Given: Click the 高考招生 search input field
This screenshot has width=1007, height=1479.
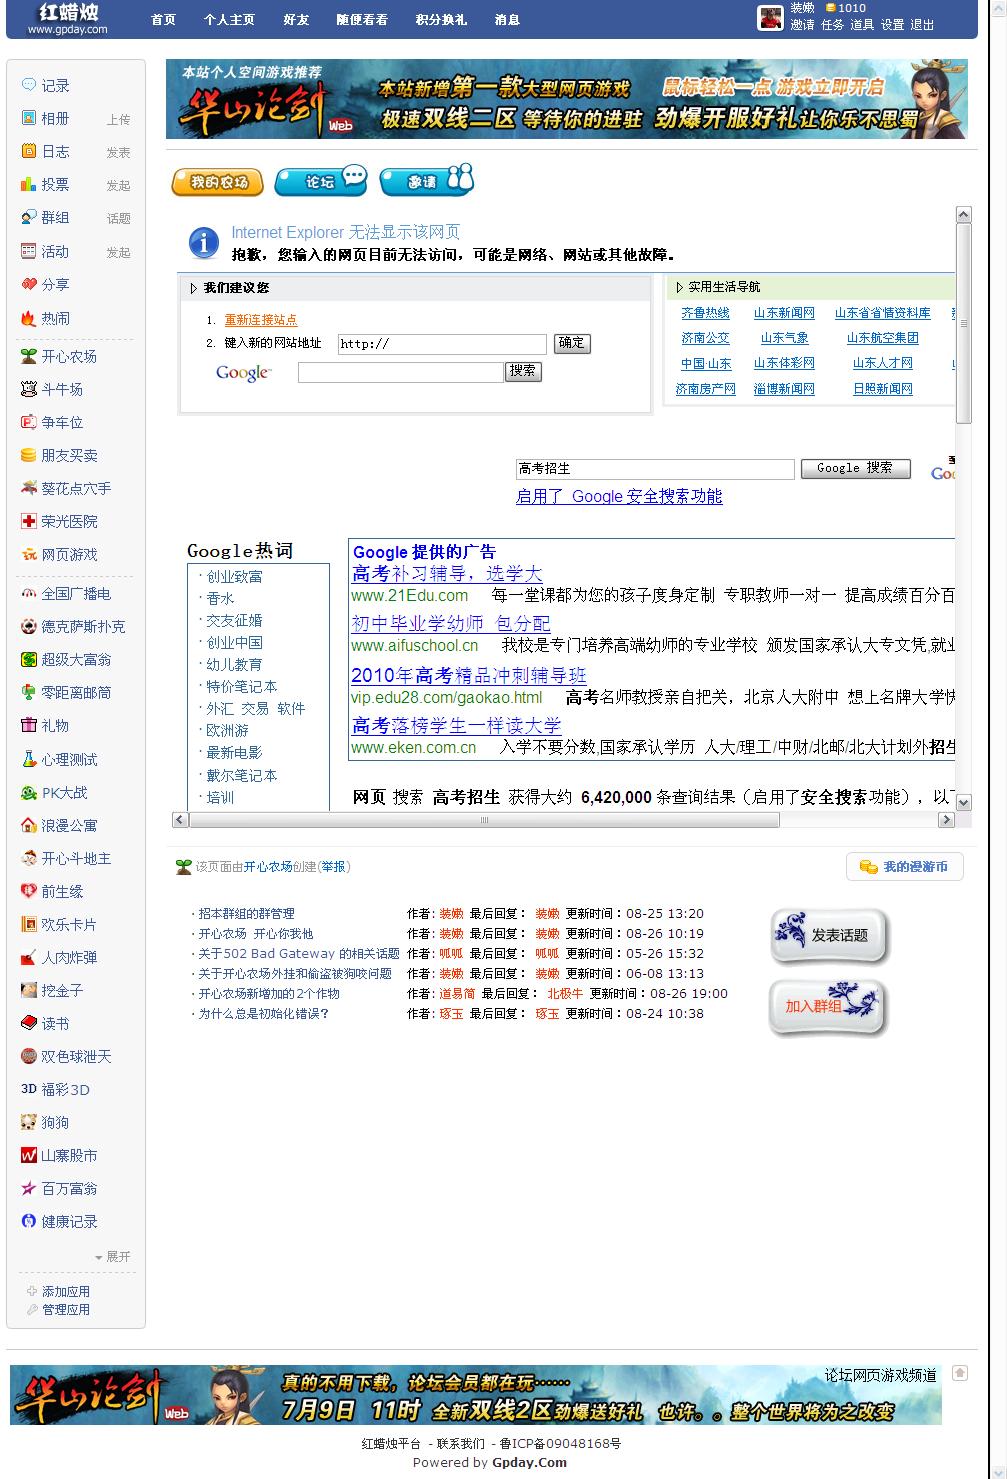Looking at the screenshot, I should (x=655, y=468).
